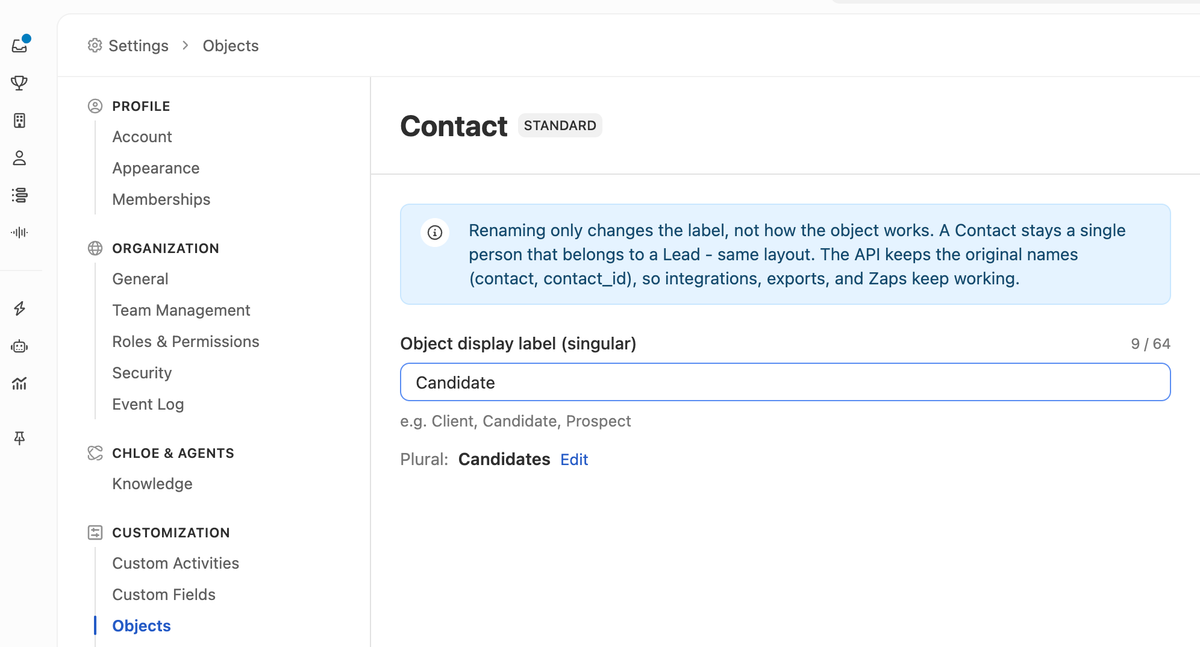Screen dimensions: 1200x647
Task: Open Roles & Permissions page
Action: pyautogui.click(x=186, y=341)
